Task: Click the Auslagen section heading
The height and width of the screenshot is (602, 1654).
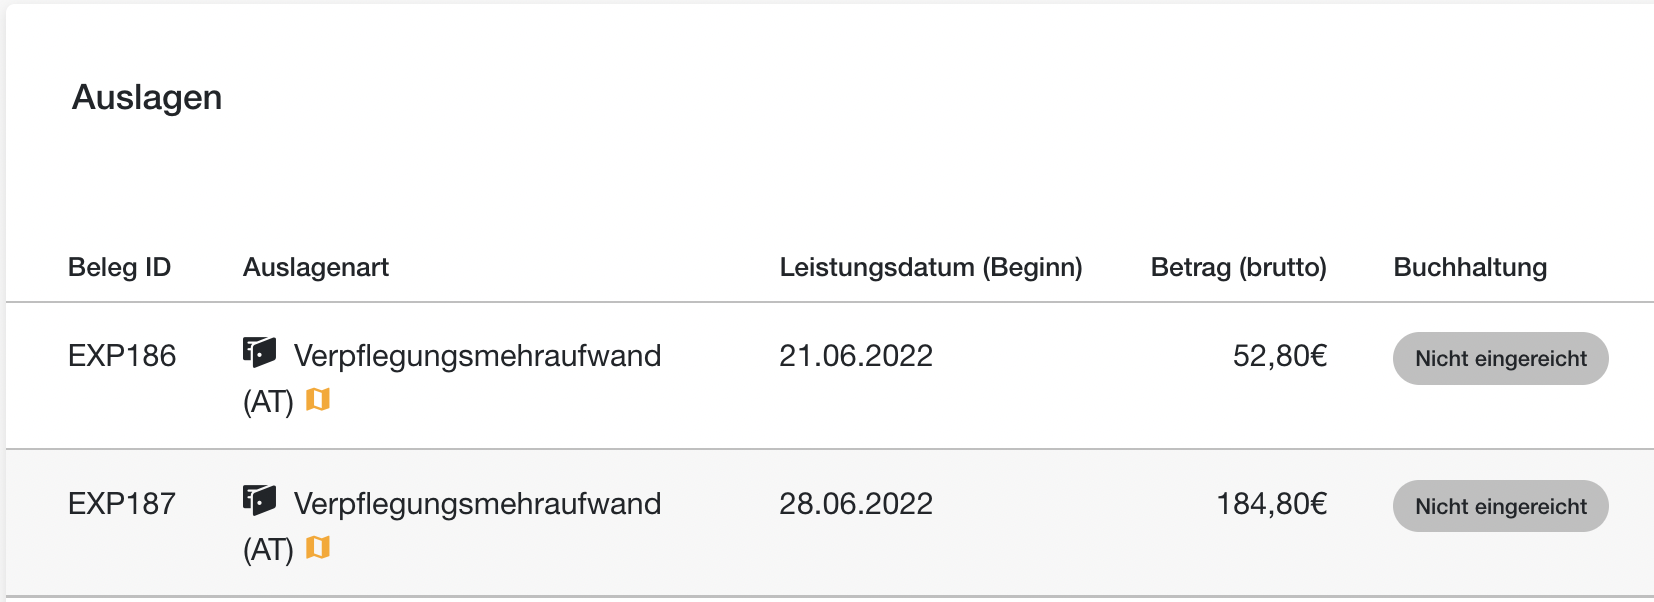Action: click(x=147, y=98)
